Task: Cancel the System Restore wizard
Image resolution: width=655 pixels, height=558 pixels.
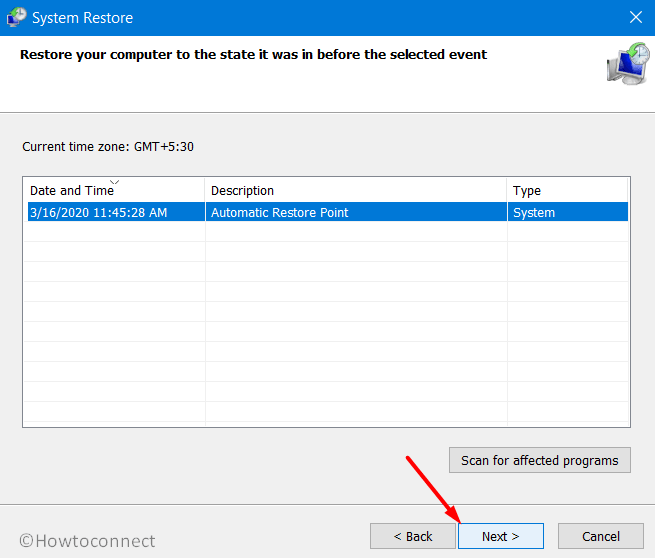Action: click(x=601, y=536)
